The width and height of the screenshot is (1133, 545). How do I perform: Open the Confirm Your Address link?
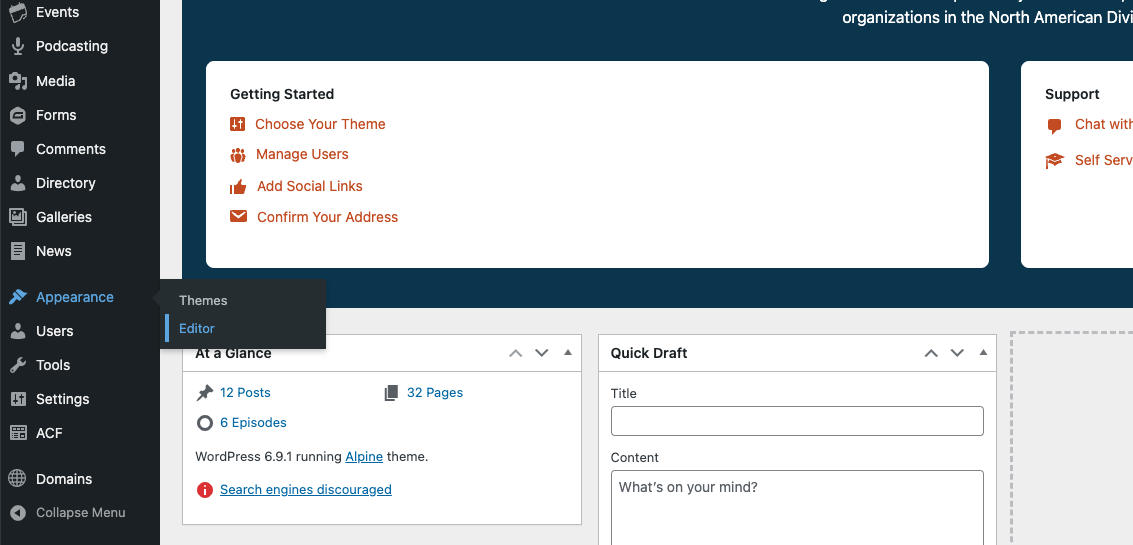(x=327, y=218)
